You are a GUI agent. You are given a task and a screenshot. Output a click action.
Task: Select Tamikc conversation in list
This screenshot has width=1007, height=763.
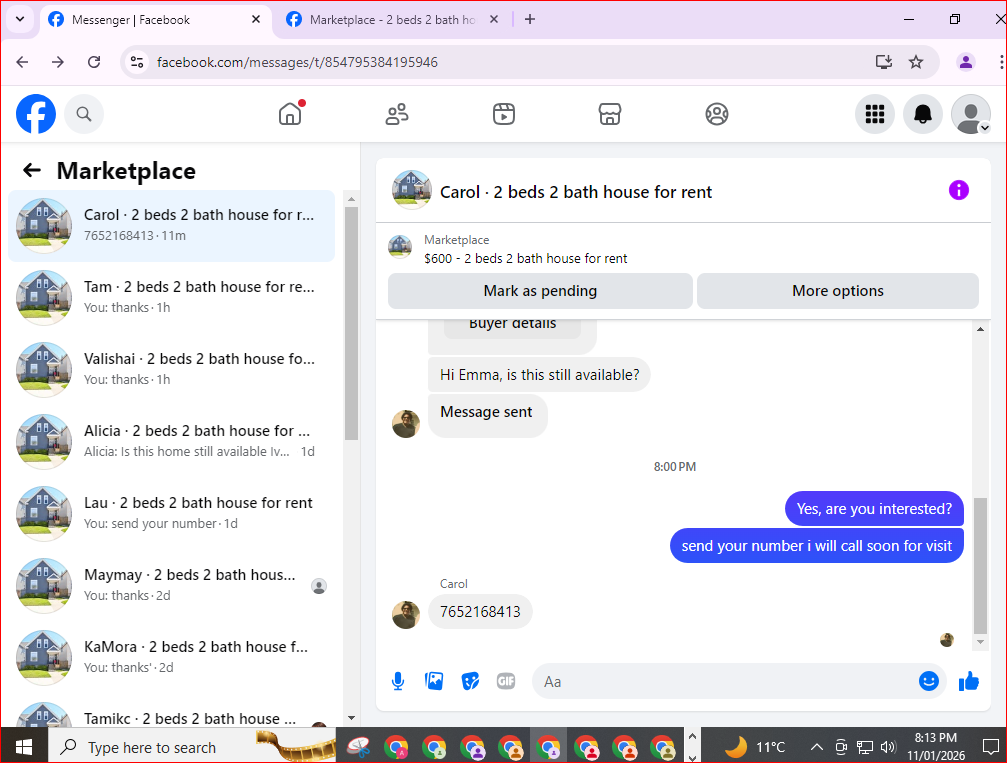(x=171, y=714)
